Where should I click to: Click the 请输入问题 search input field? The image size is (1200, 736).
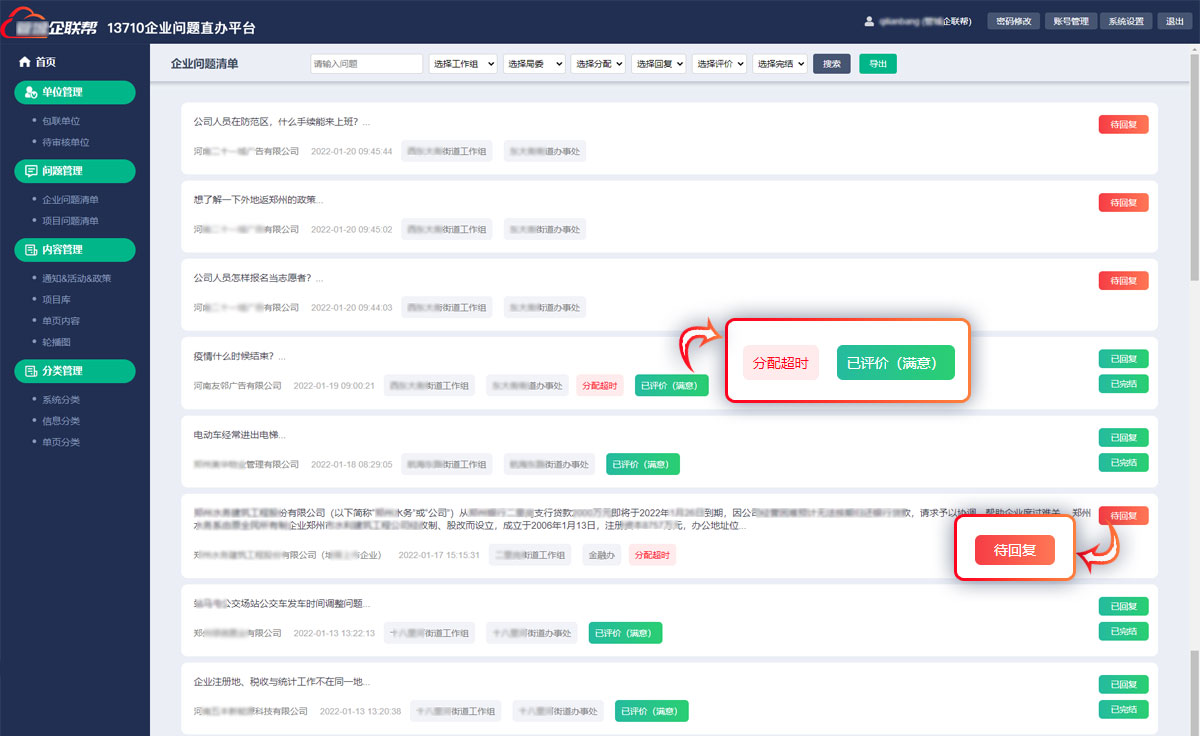pos(366,64)
